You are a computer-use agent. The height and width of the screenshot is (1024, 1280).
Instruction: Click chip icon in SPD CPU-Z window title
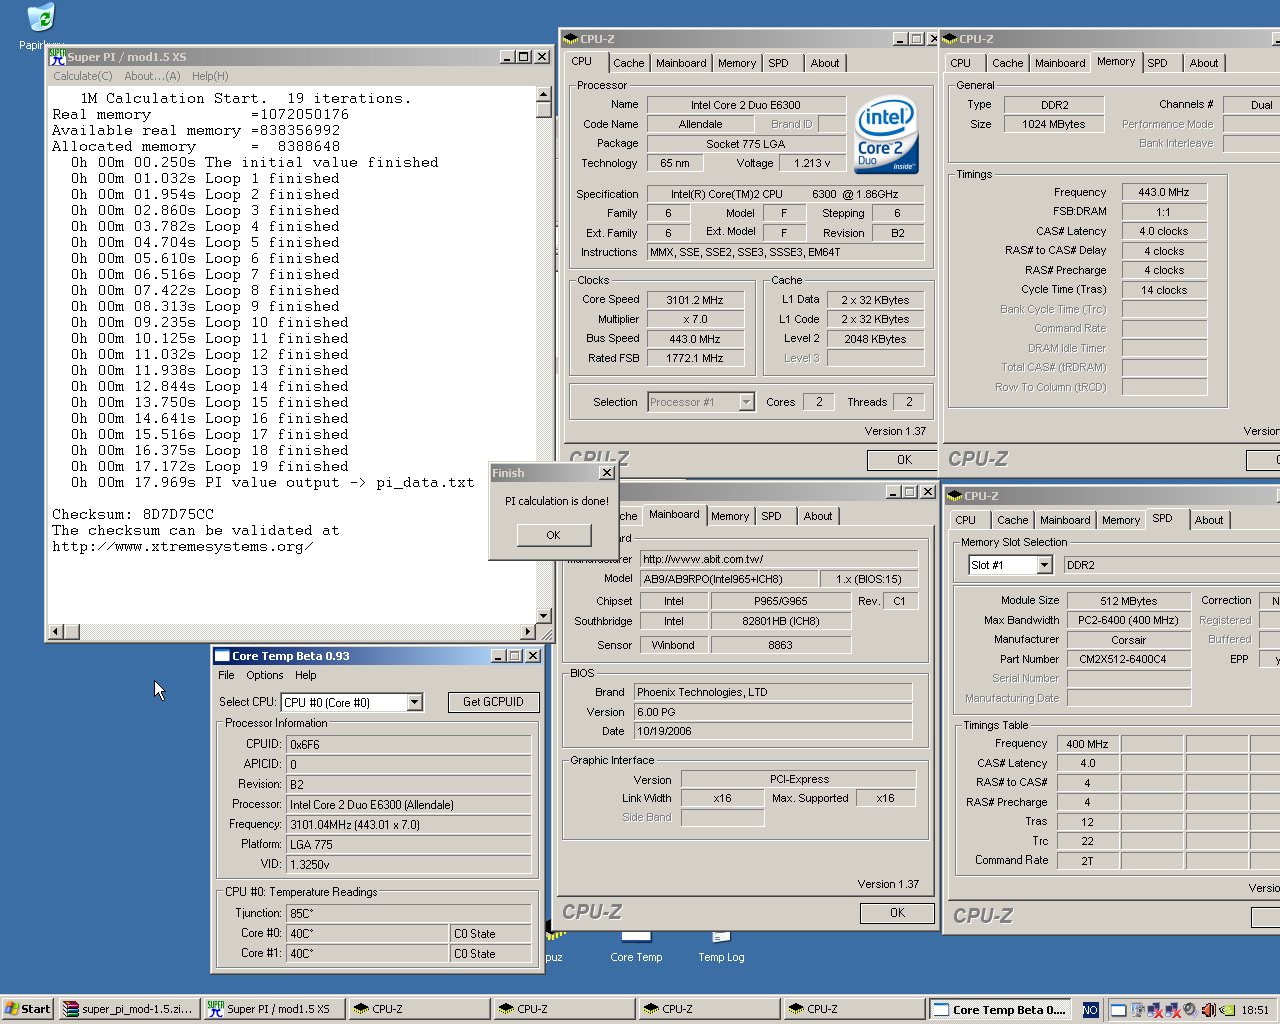pyautogui.click(x=954, y=496)
